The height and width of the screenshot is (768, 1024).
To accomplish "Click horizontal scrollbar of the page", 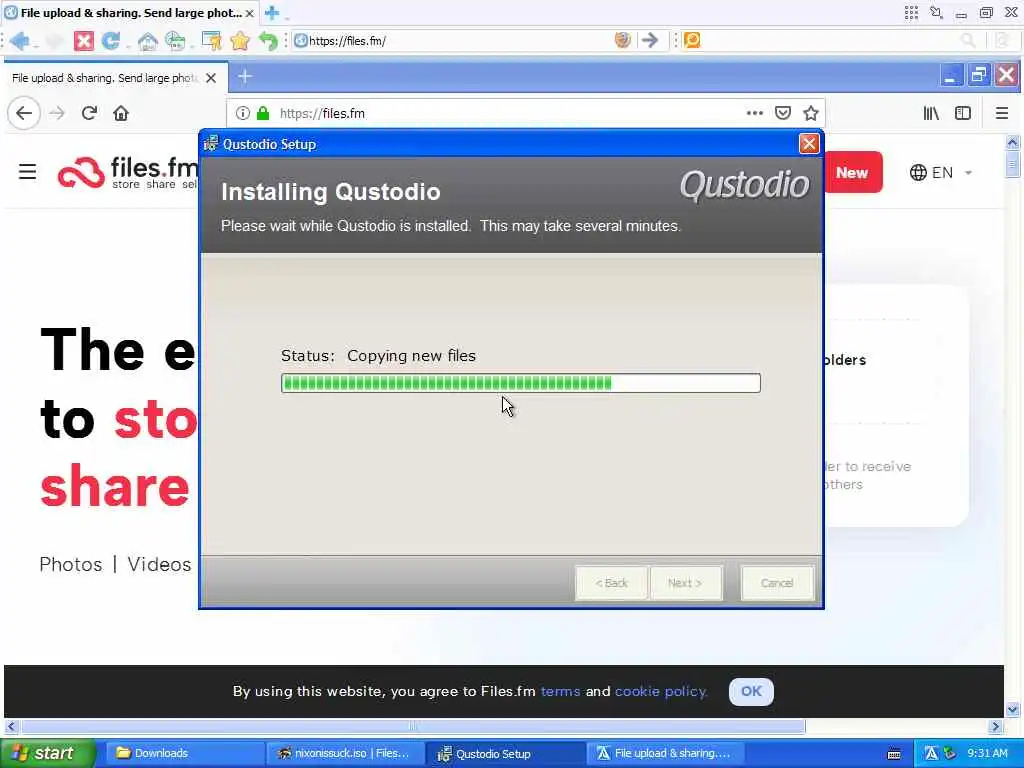I will 413,726.
